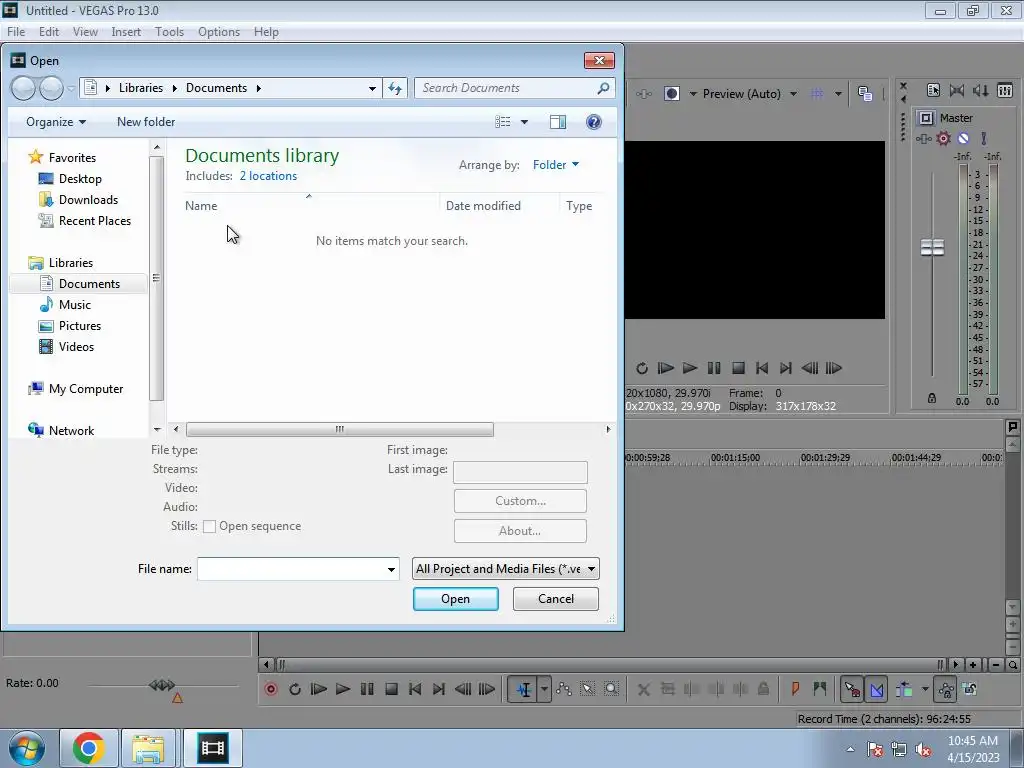Screen dimensions: 1024x768
Task: Open the File menu
Action: click(16, 32)
